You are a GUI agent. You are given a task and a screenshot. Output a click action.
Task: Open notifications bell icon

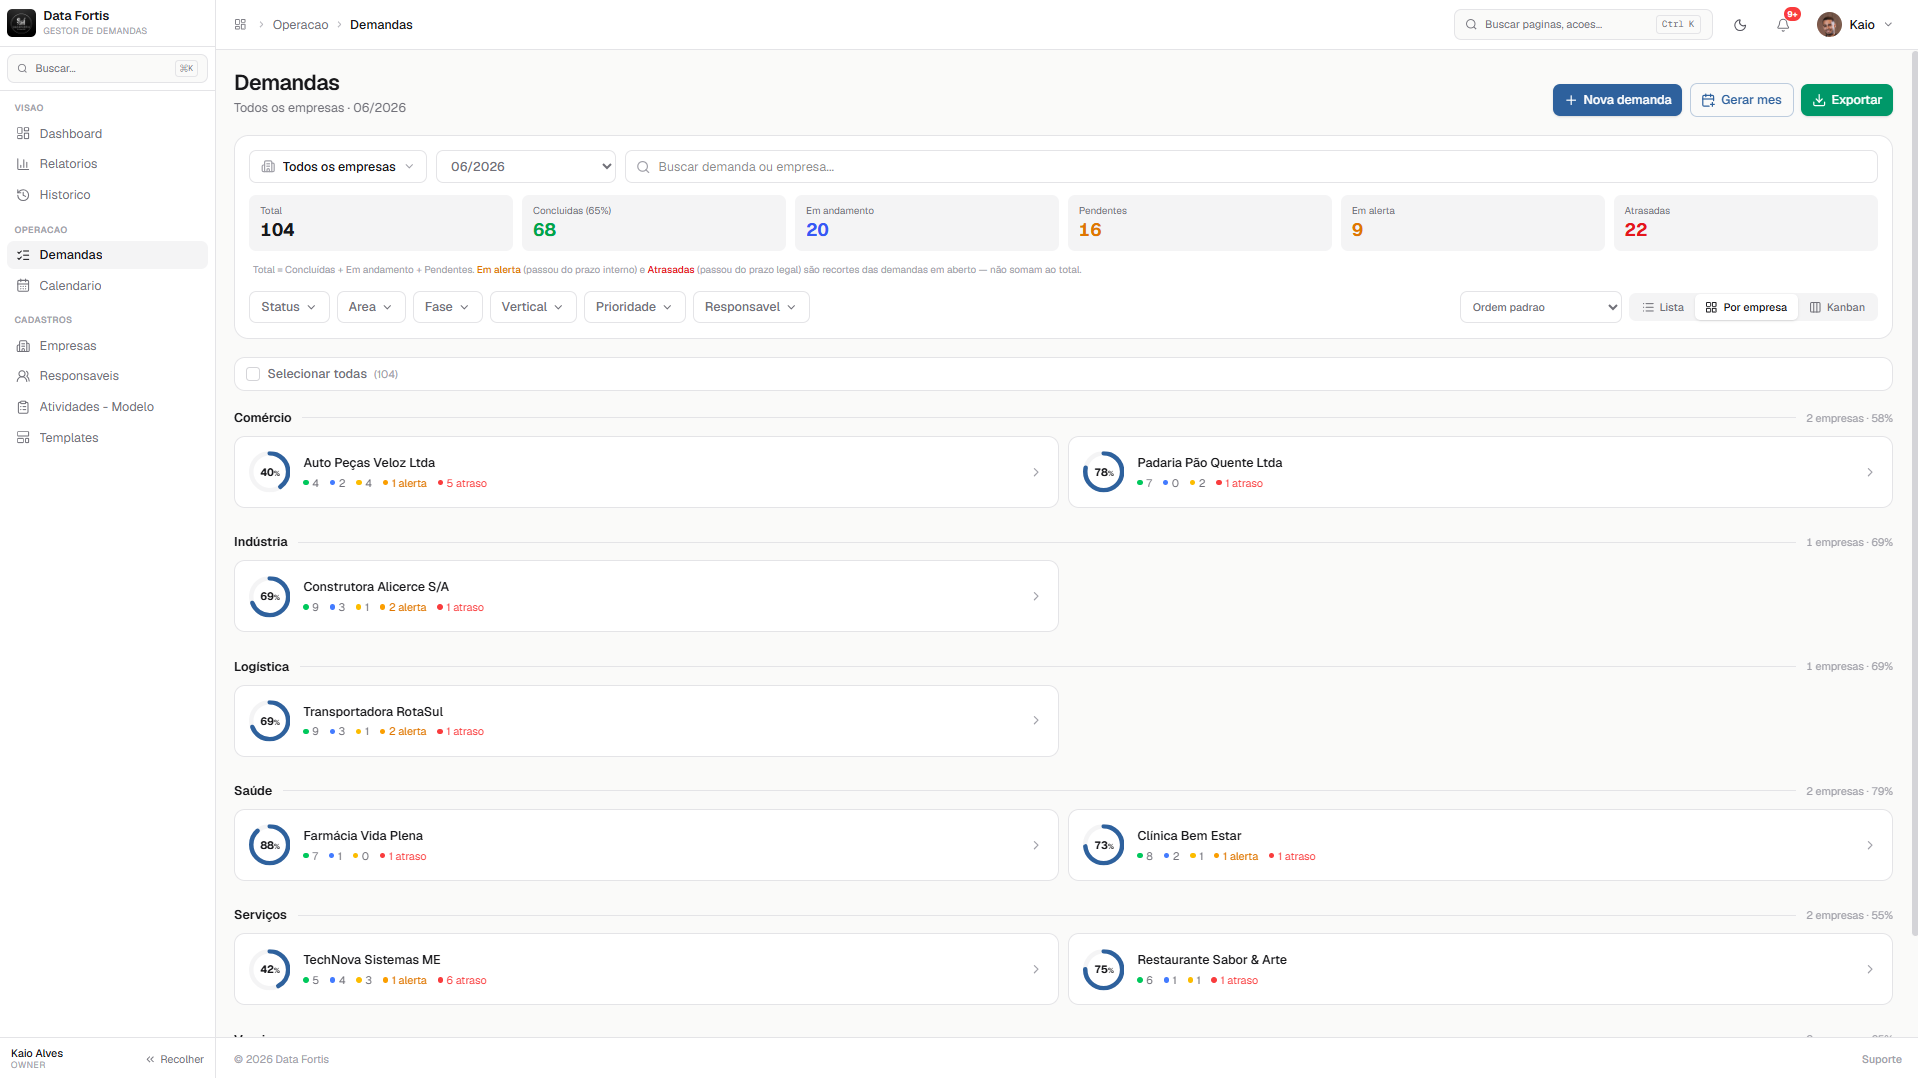tap(1783, 25)
